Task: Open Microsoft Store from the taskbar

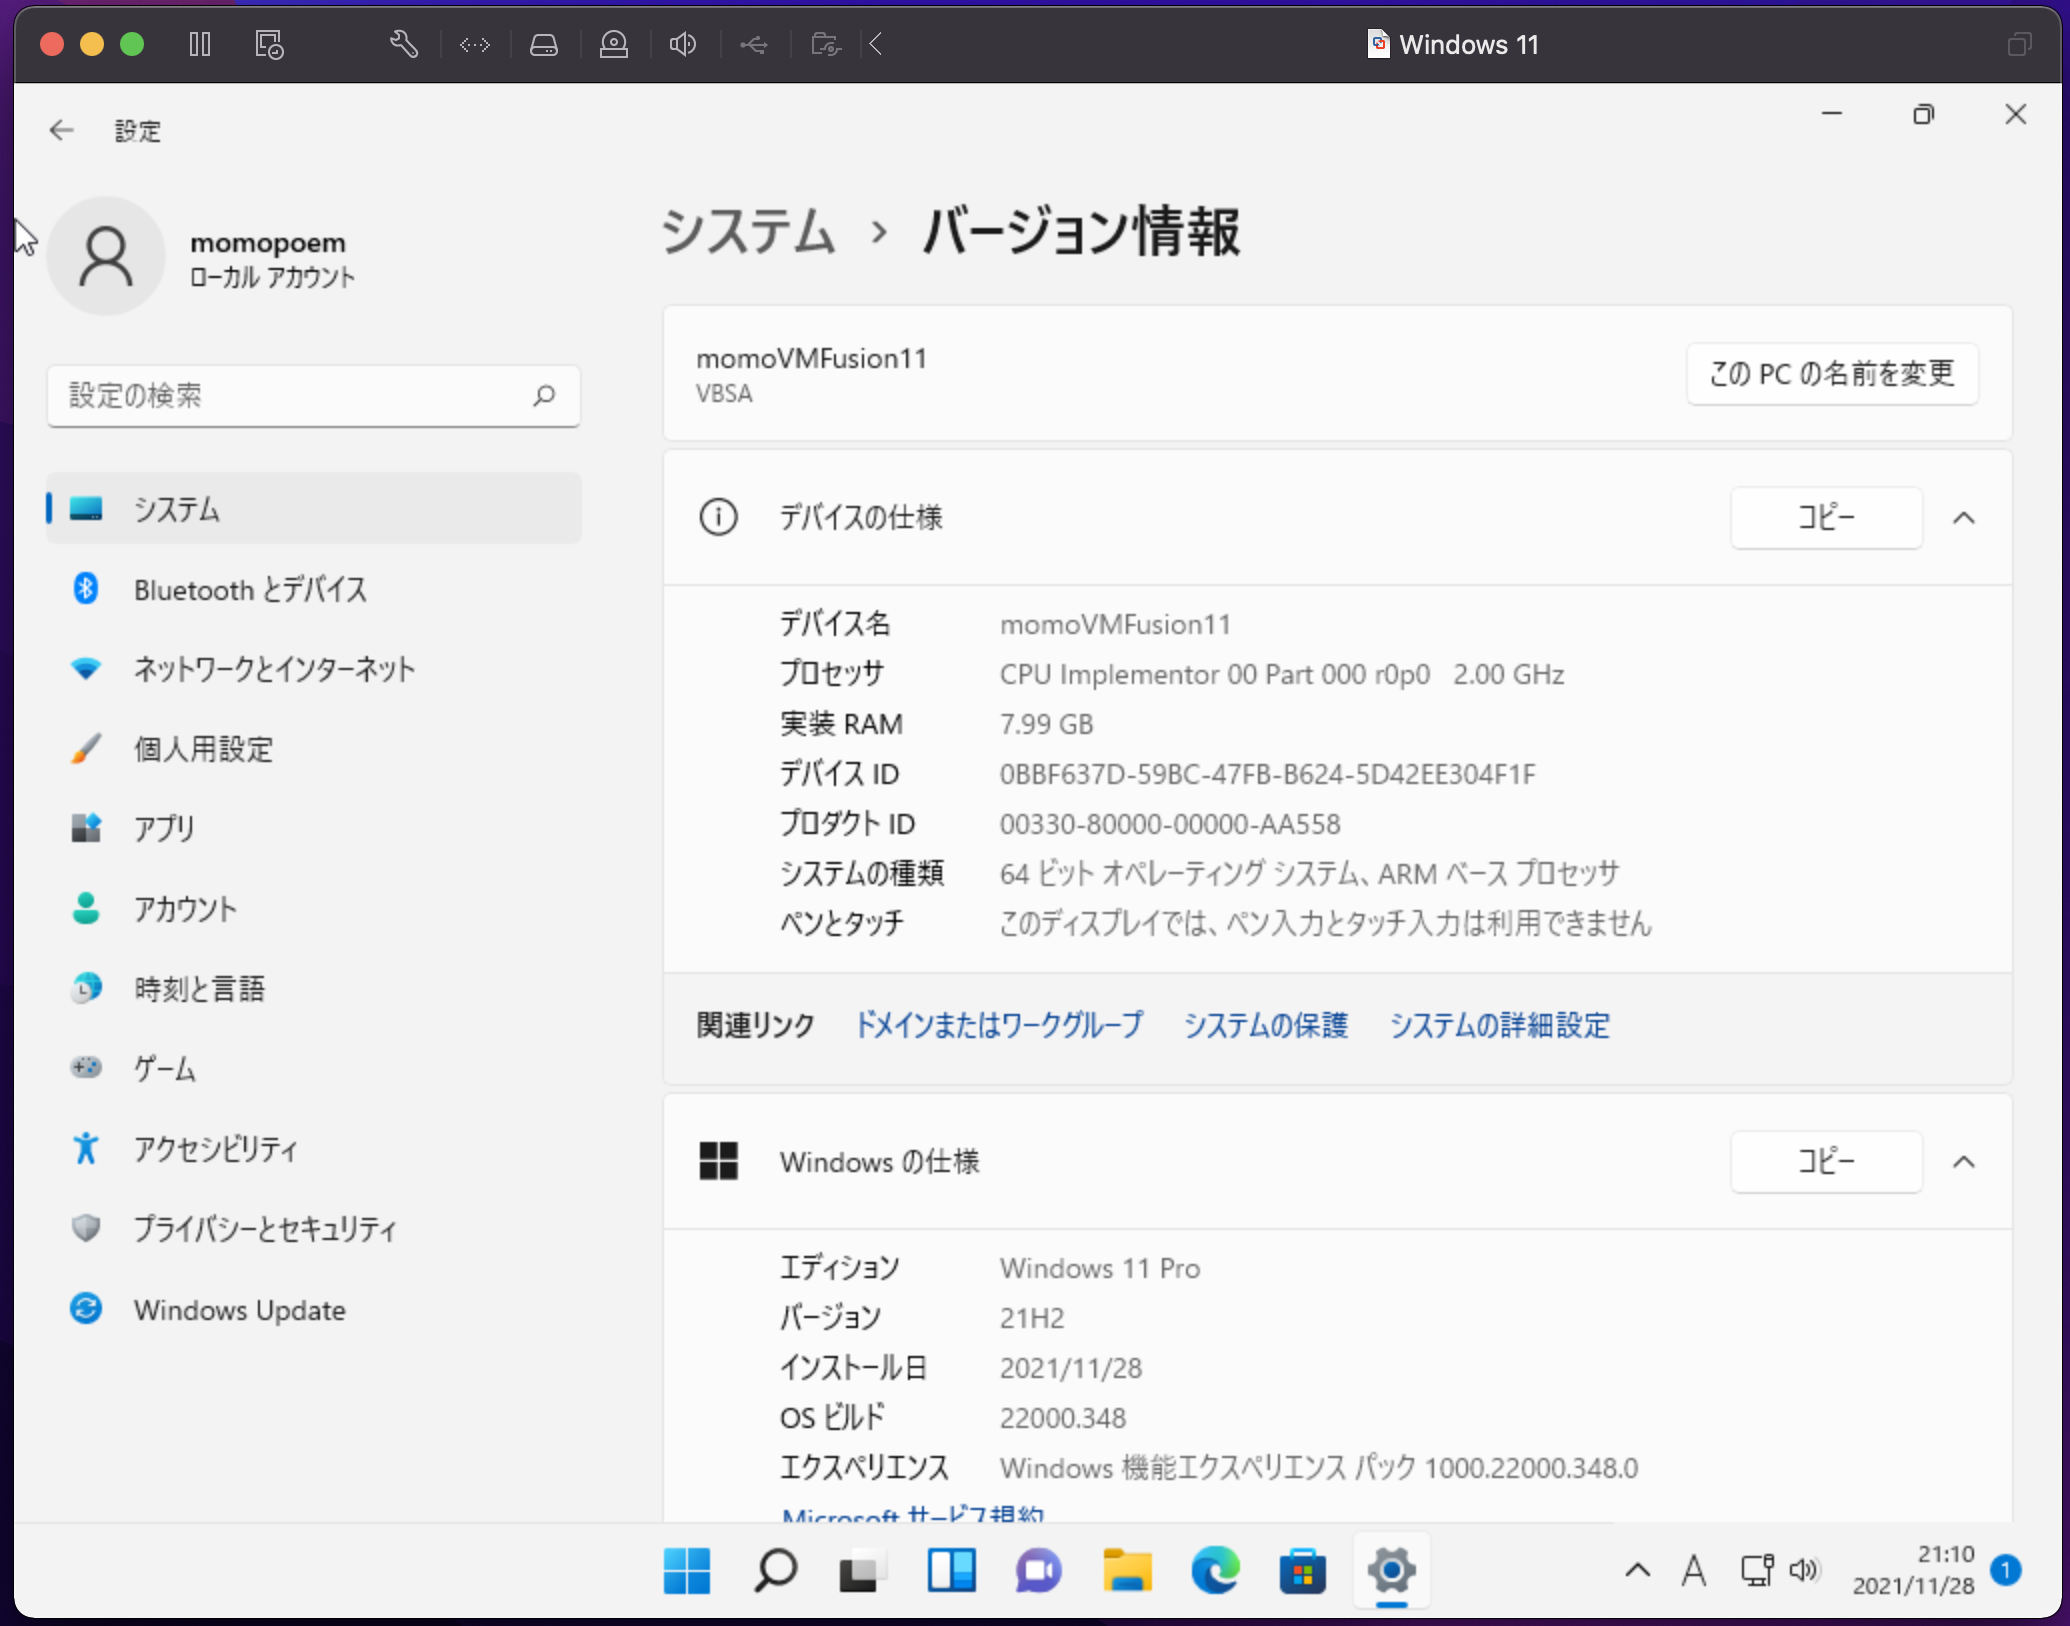Action: (1303, 1571)
